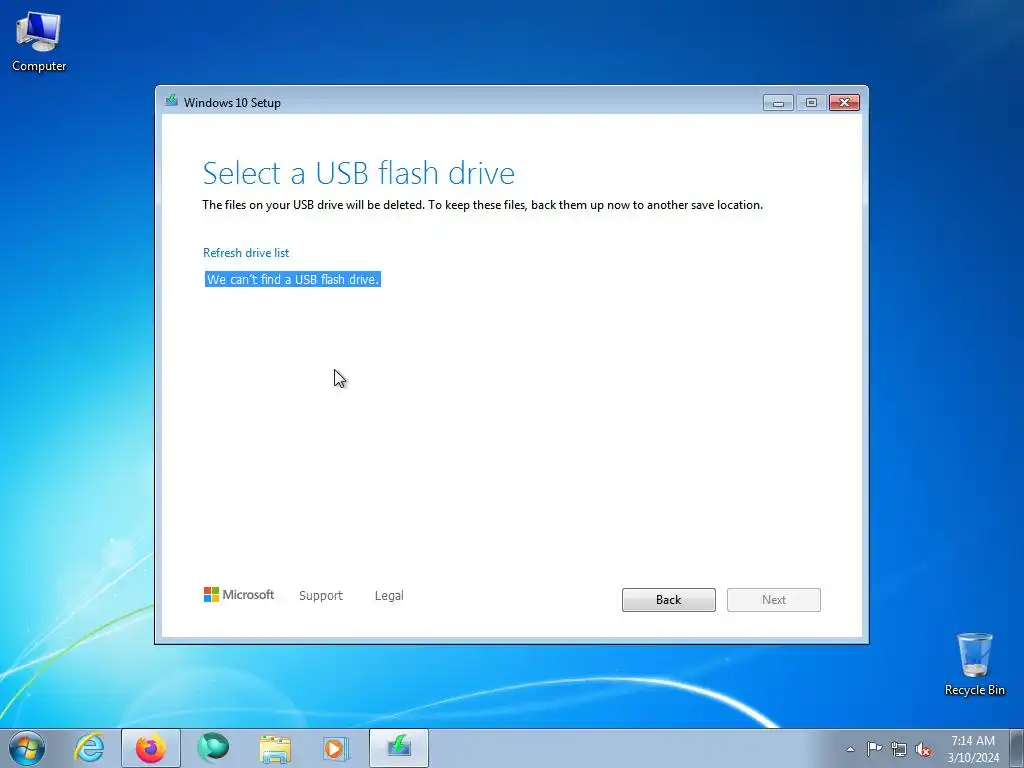The width and height of the screenshot is (1024, 768).
Task: Open the Windows Start menu orb
Action: (27, 748)
